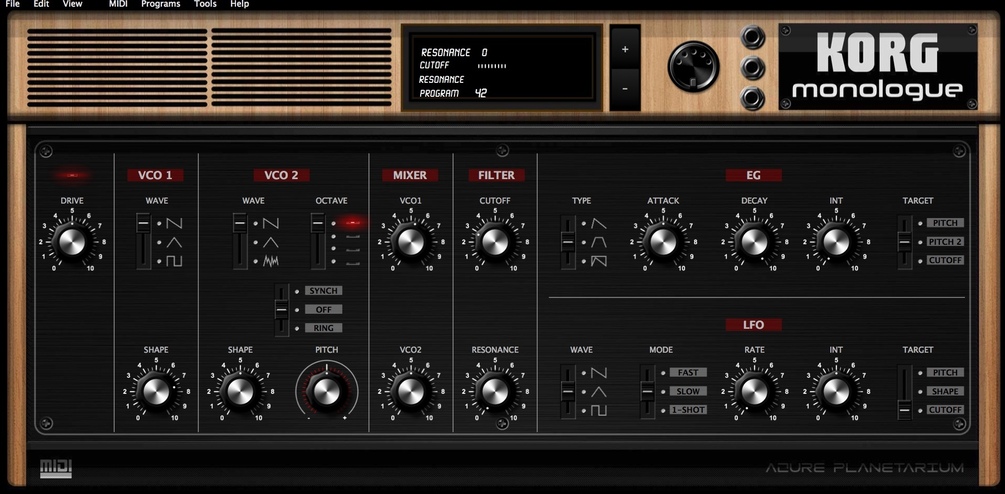Image resolution: width=1005 pixels, height=494 pixels.
Task: Open the Programs menu
Action: (160, 4)
